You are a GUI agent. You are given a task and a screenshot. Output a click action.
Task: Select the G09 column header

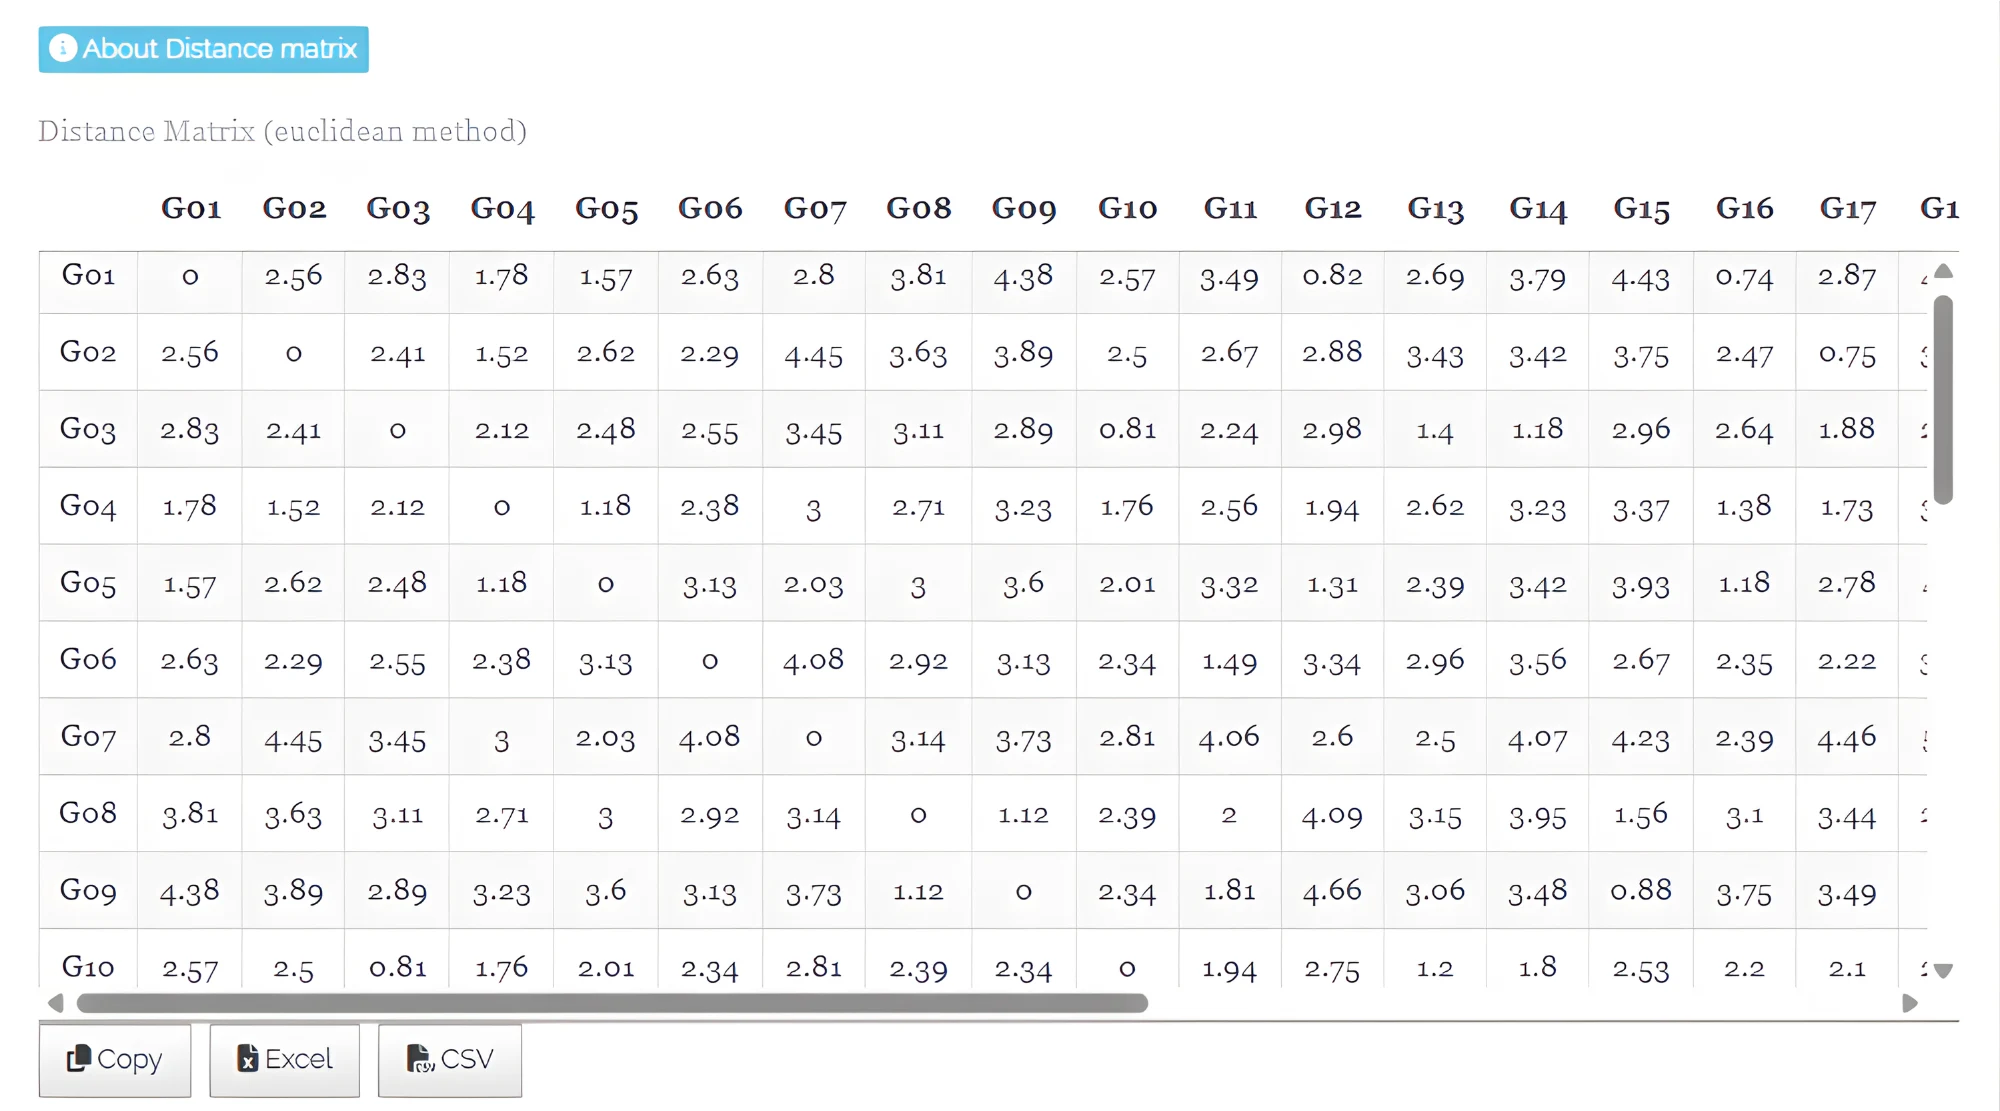(x=1023, y=208)
